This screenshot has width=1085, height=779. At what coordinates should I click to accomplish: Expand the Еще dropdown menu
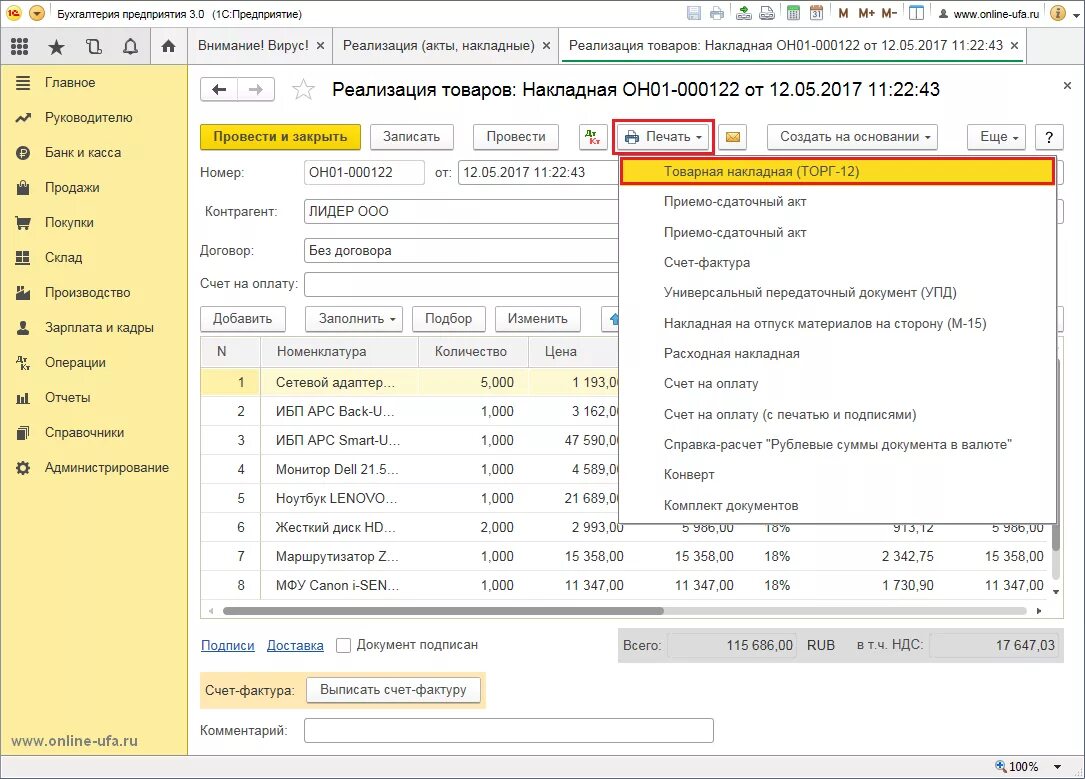coord(998,137)
